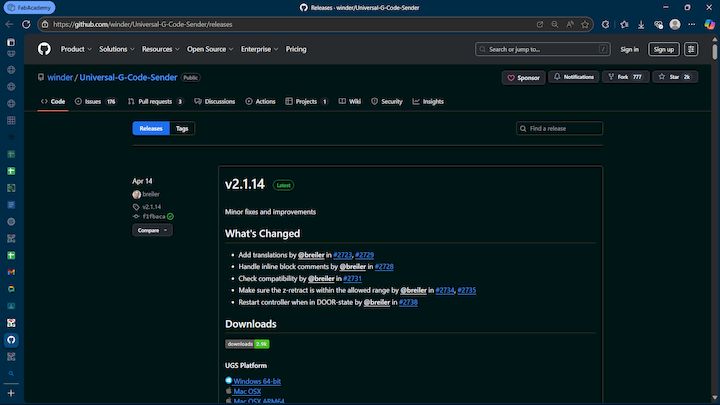
Task: Open the Wiki tab
Action: click(349, 101)
